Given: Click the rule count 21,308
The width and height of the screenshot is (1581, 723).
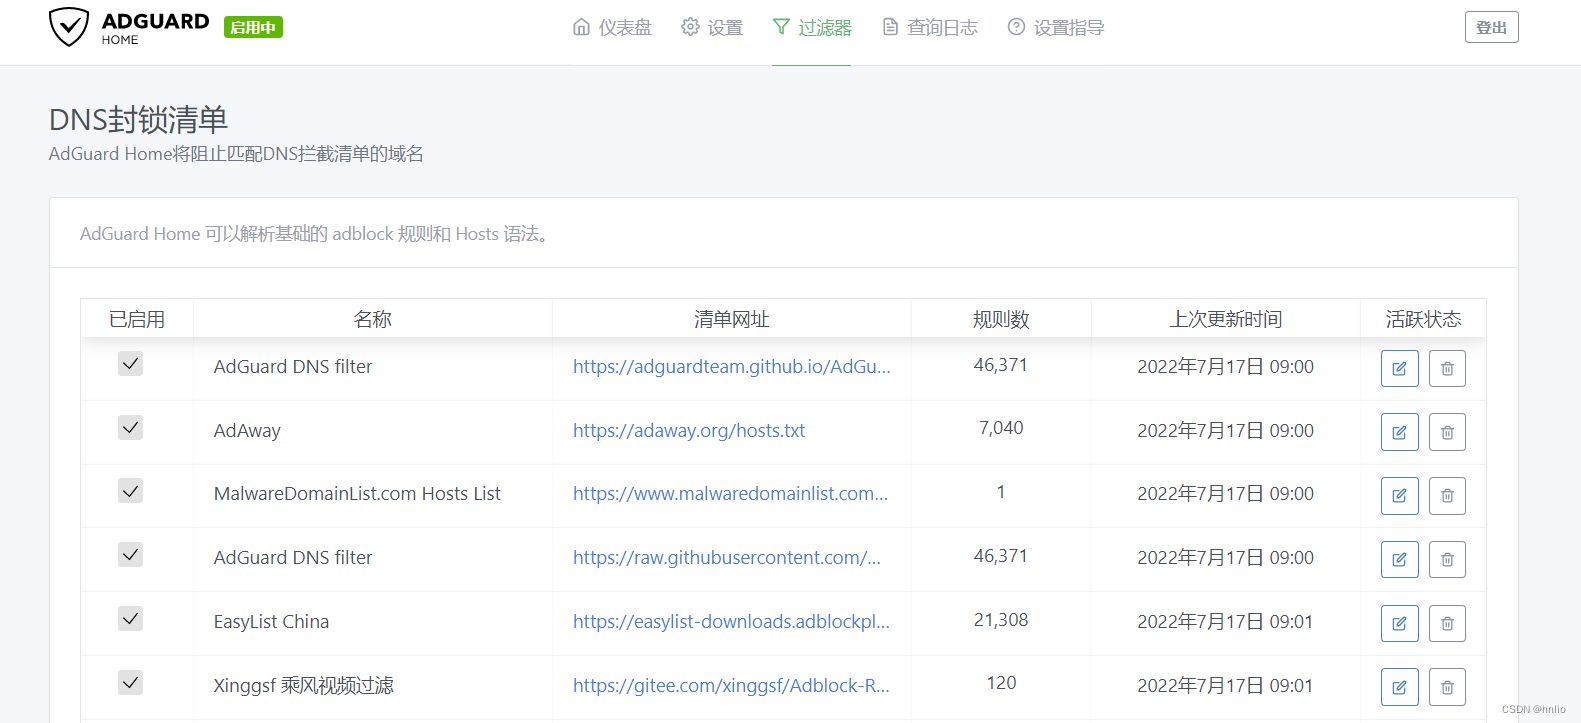Looking at the screenshot, I should [1001, 620].
